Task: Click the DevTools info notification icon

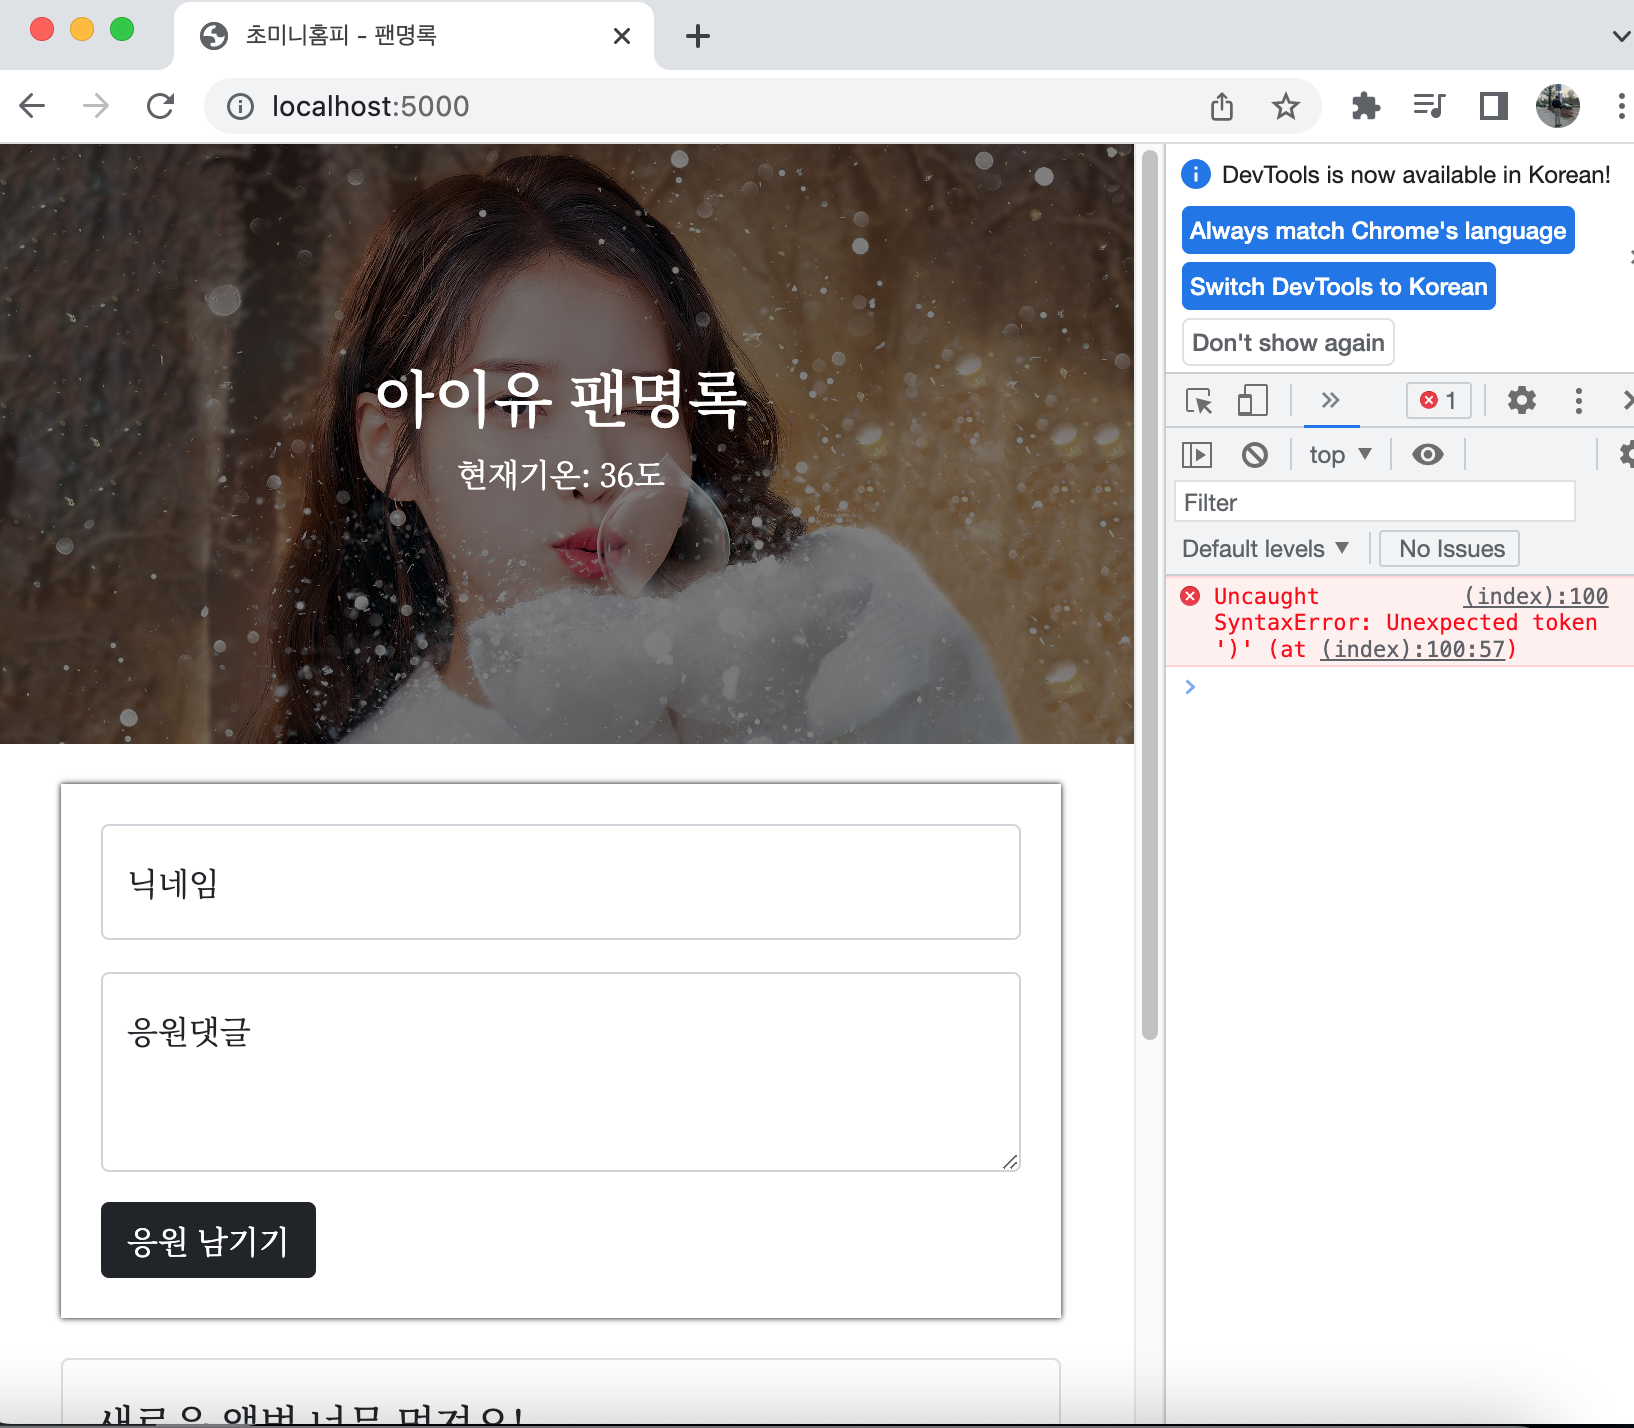Action: (x=1196, y=174)
